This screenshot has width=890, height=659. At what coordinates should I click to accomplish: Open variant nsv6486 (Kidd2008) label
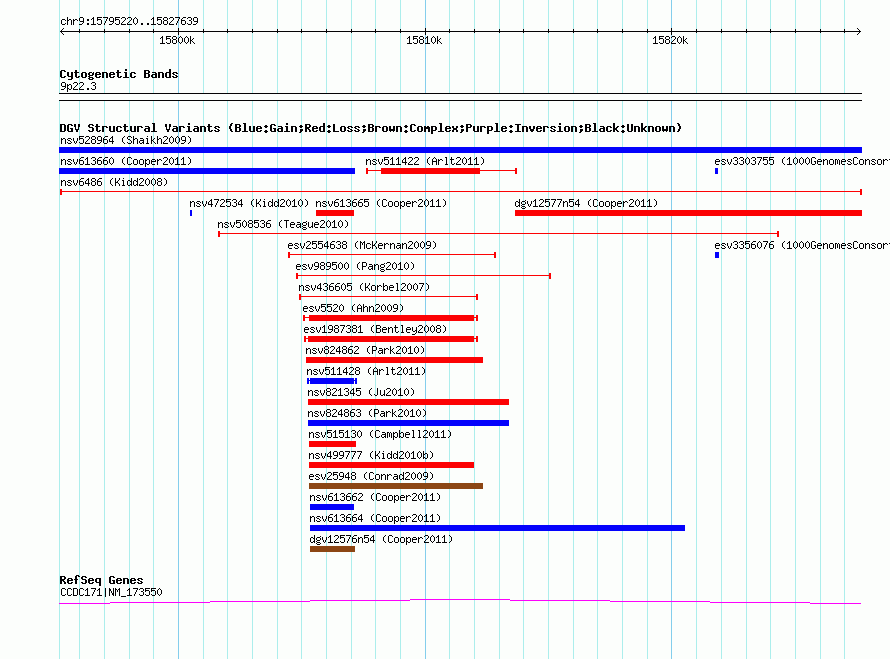coord(114,182)
